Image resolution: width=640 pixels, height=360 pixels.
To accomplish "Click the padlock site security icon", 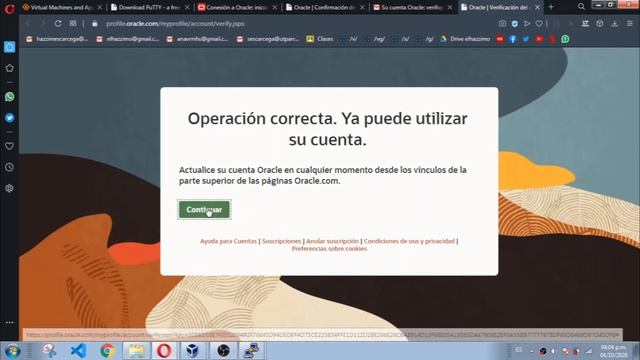I will [95, 24].
